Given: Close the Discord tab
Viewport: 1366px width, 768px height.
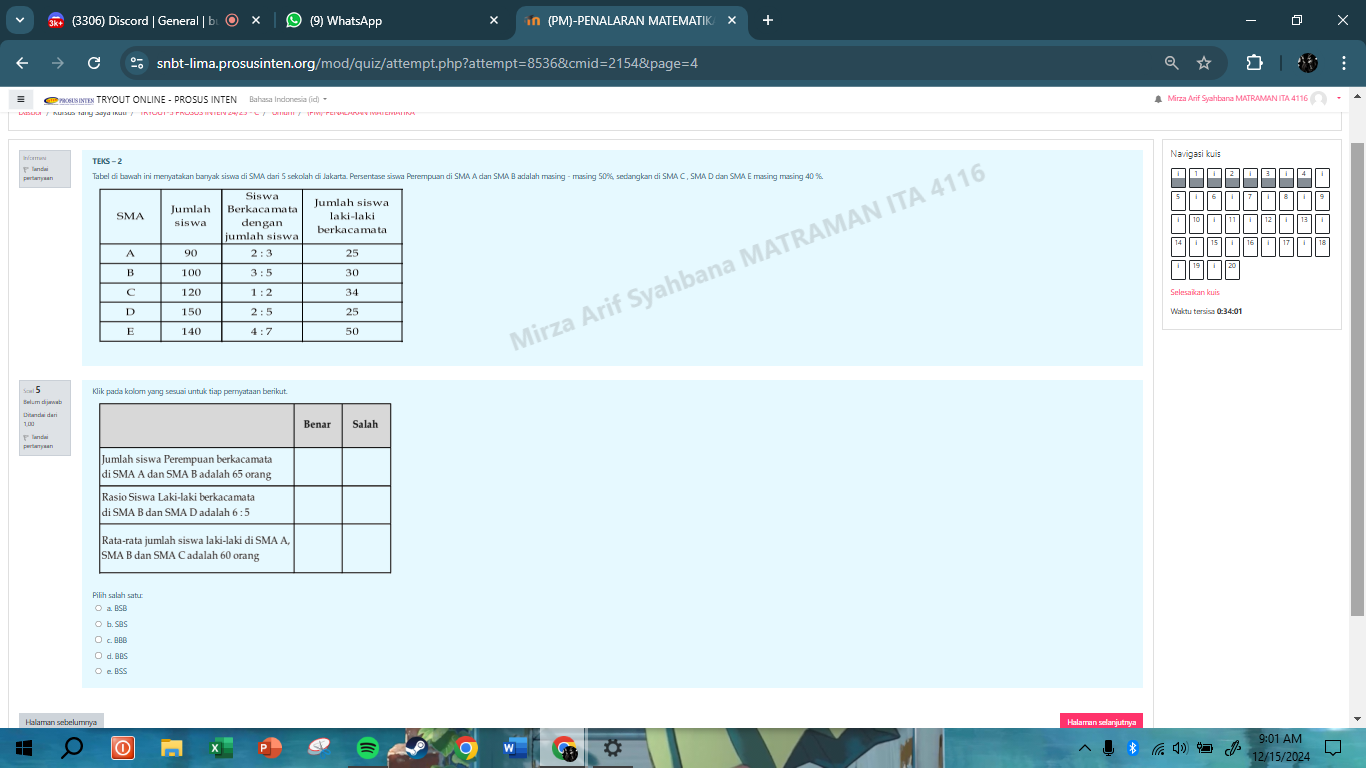Looking at the screenshot, I should 257,20.
